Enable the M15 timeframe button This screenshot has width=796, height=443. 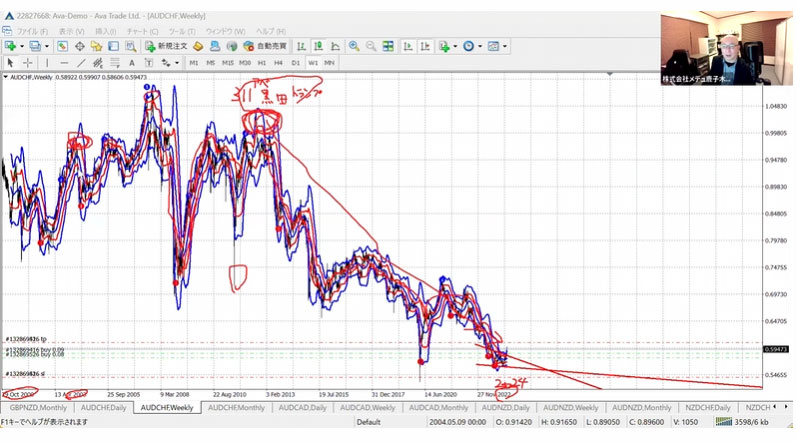229,62
